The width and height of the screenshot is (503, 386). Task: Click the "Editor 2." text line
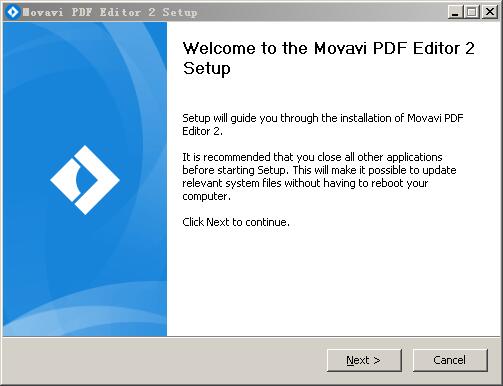pyautogui.click(x=202, y=131)
